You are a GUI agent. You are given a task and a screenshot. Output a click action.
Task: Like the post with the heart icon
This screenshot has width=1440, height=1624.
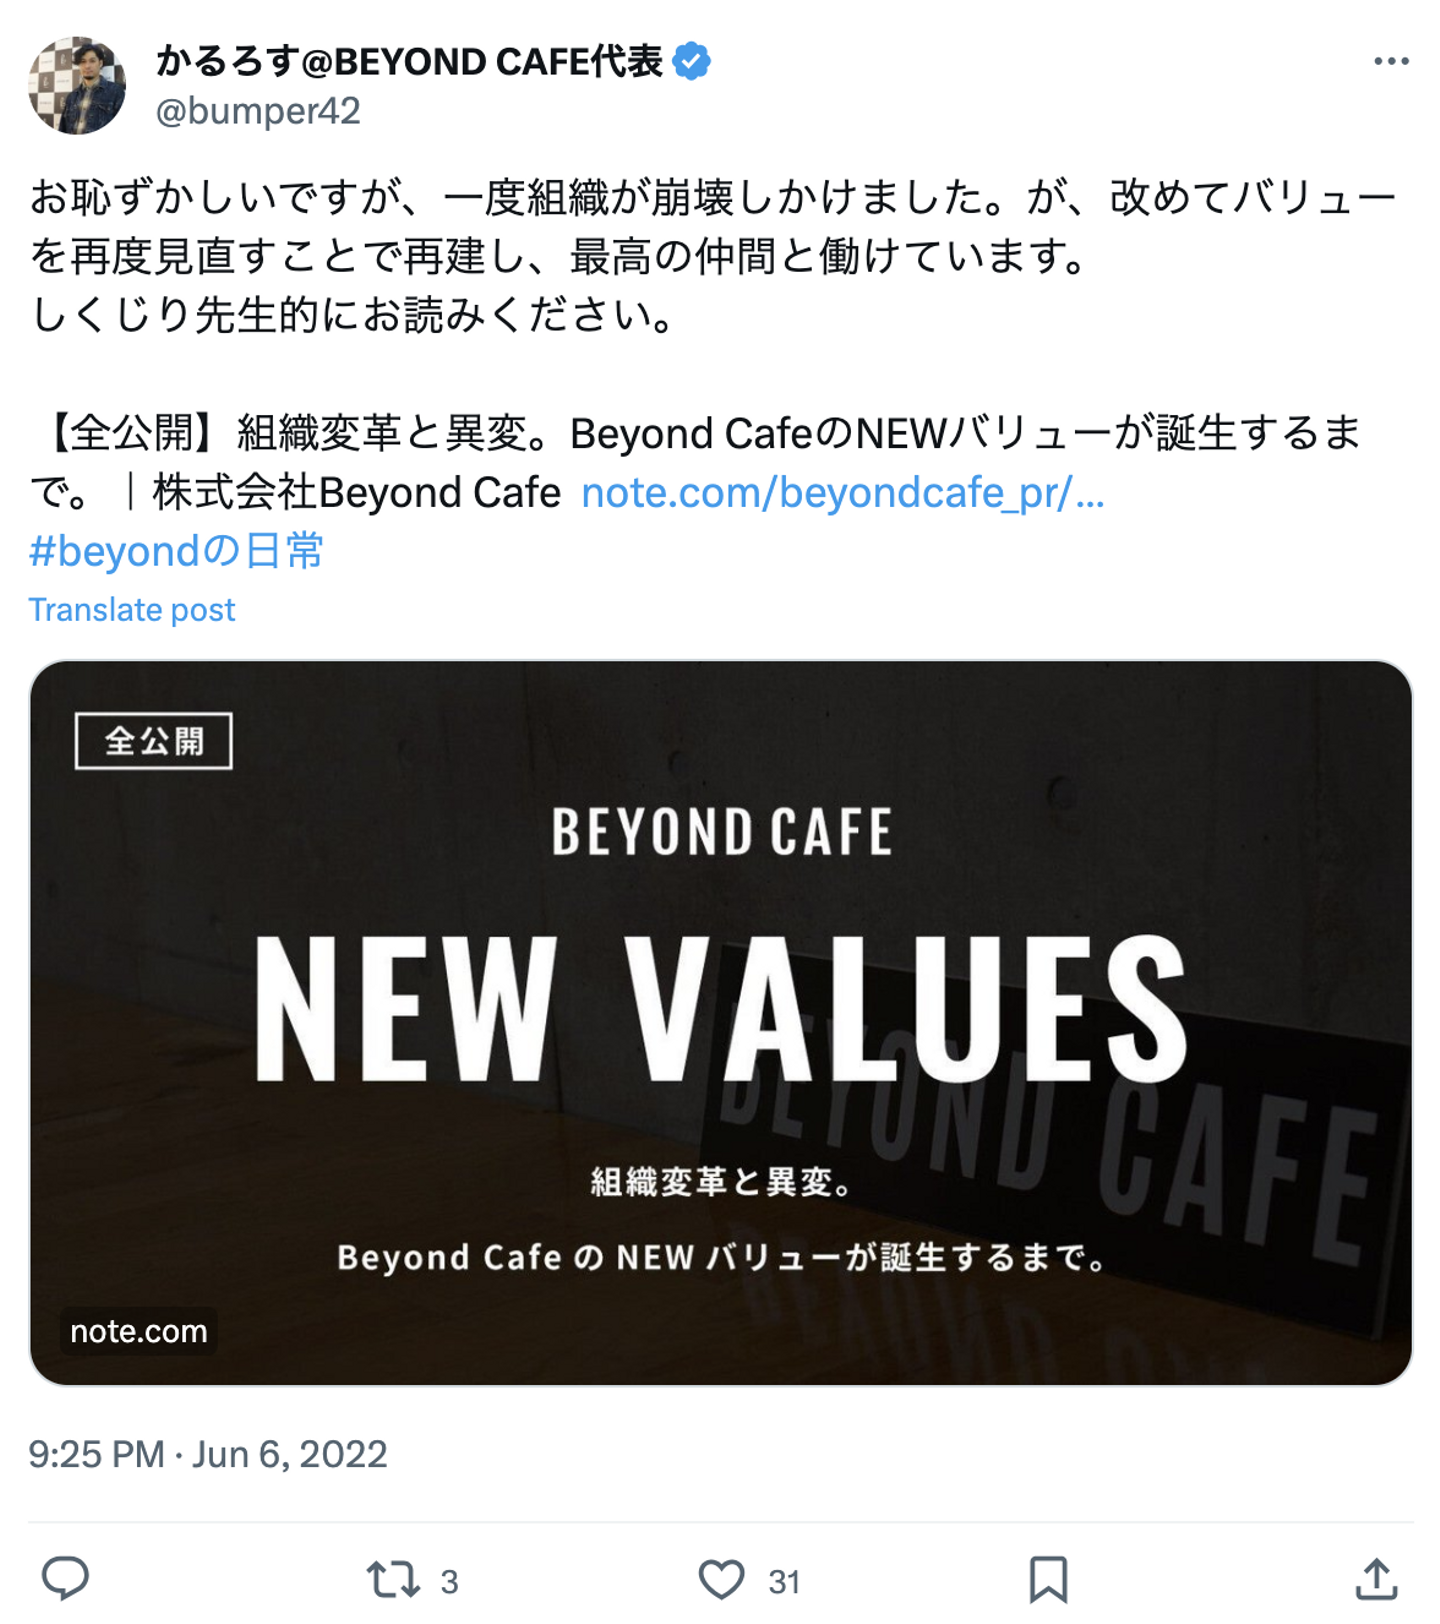[x=721, y=1580]
